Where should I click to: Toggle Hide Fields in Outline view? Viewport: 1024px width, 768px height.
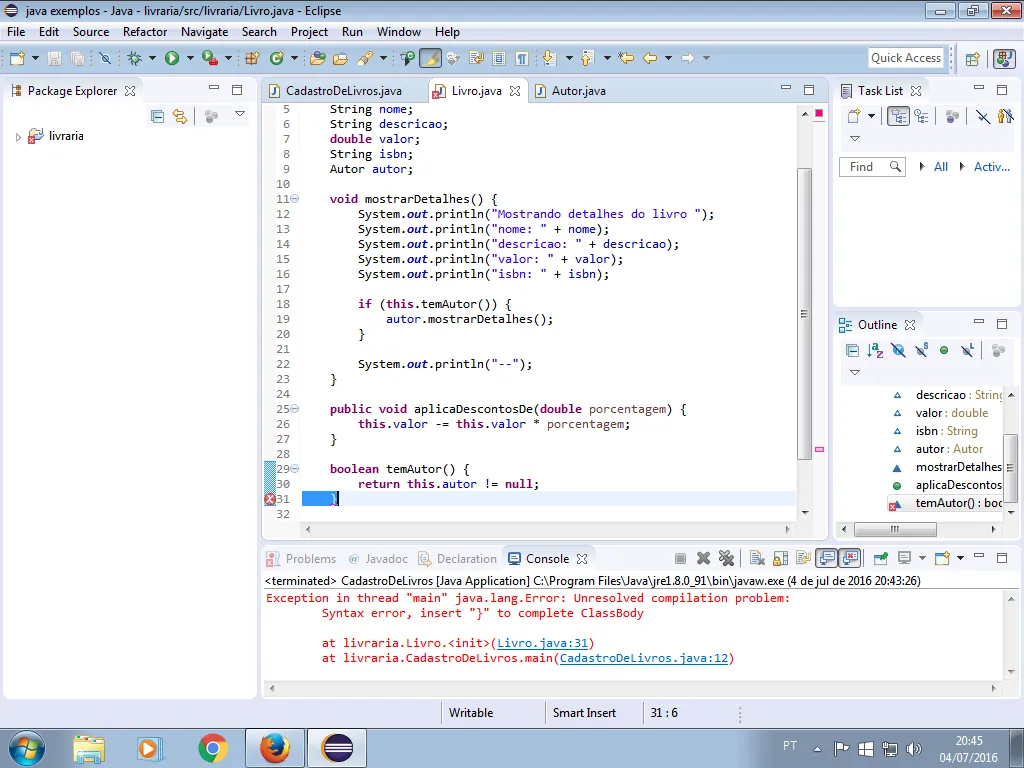[x=898, y=350]
